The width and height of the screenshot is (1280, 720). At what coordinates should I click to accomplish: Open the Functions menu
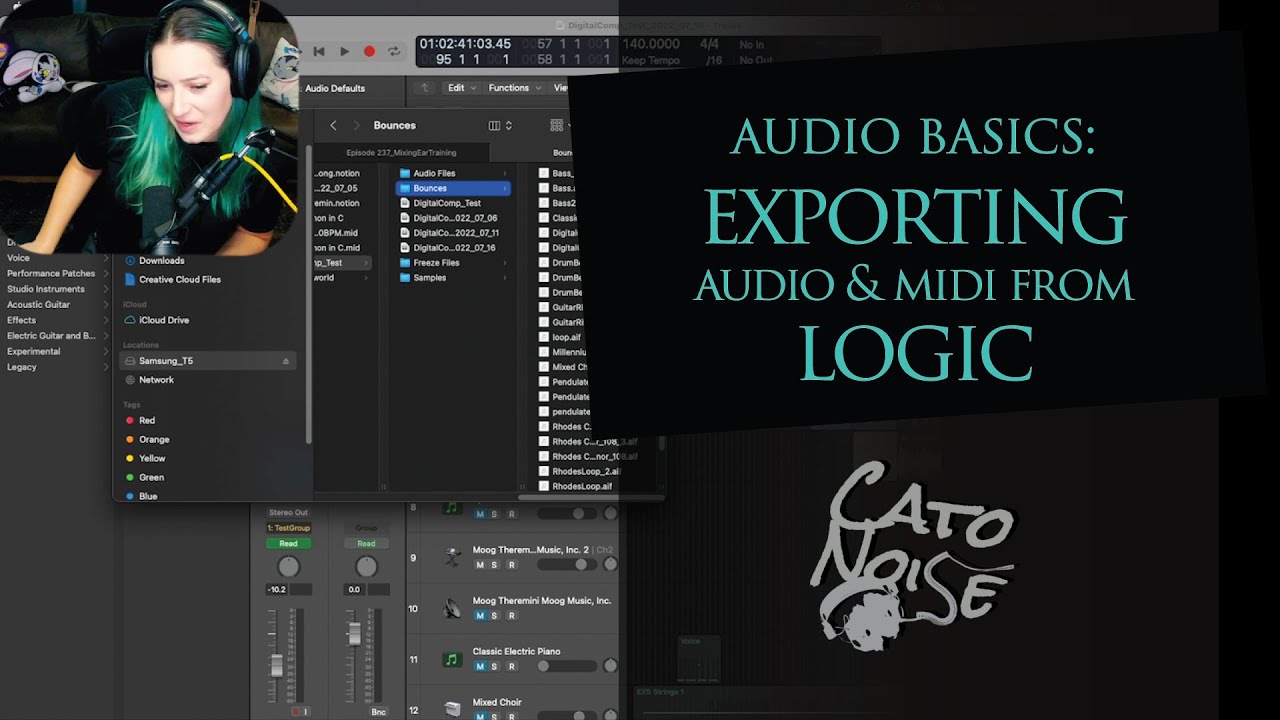pyautogui.click(x=514, y=88)
